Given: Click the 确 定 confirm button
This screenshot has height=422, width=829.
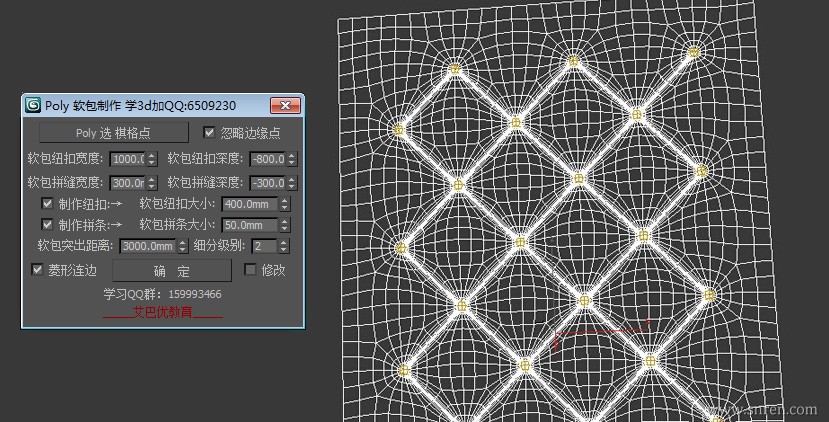Looking at the screenshot, I should (172, 271).
